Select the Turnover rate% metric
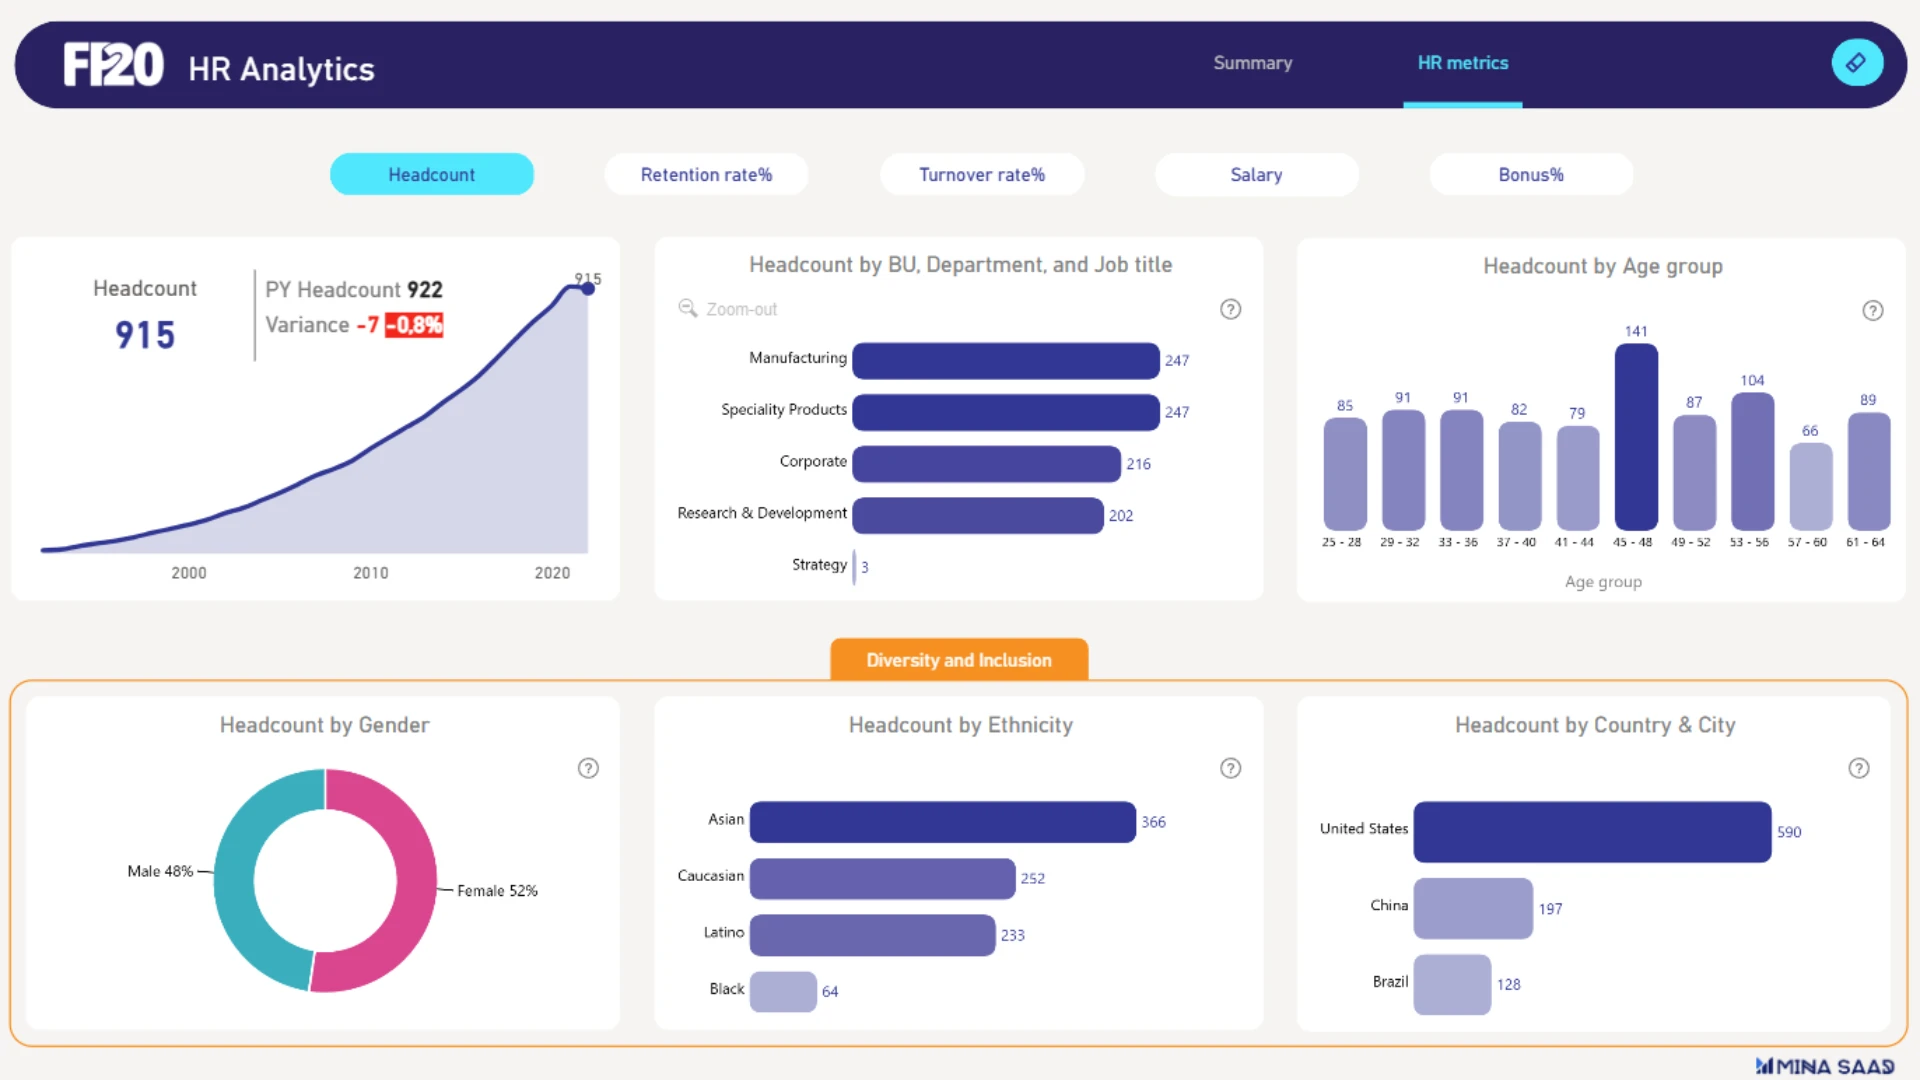This screenshot has width=1920, height=1080. [981, 174]
